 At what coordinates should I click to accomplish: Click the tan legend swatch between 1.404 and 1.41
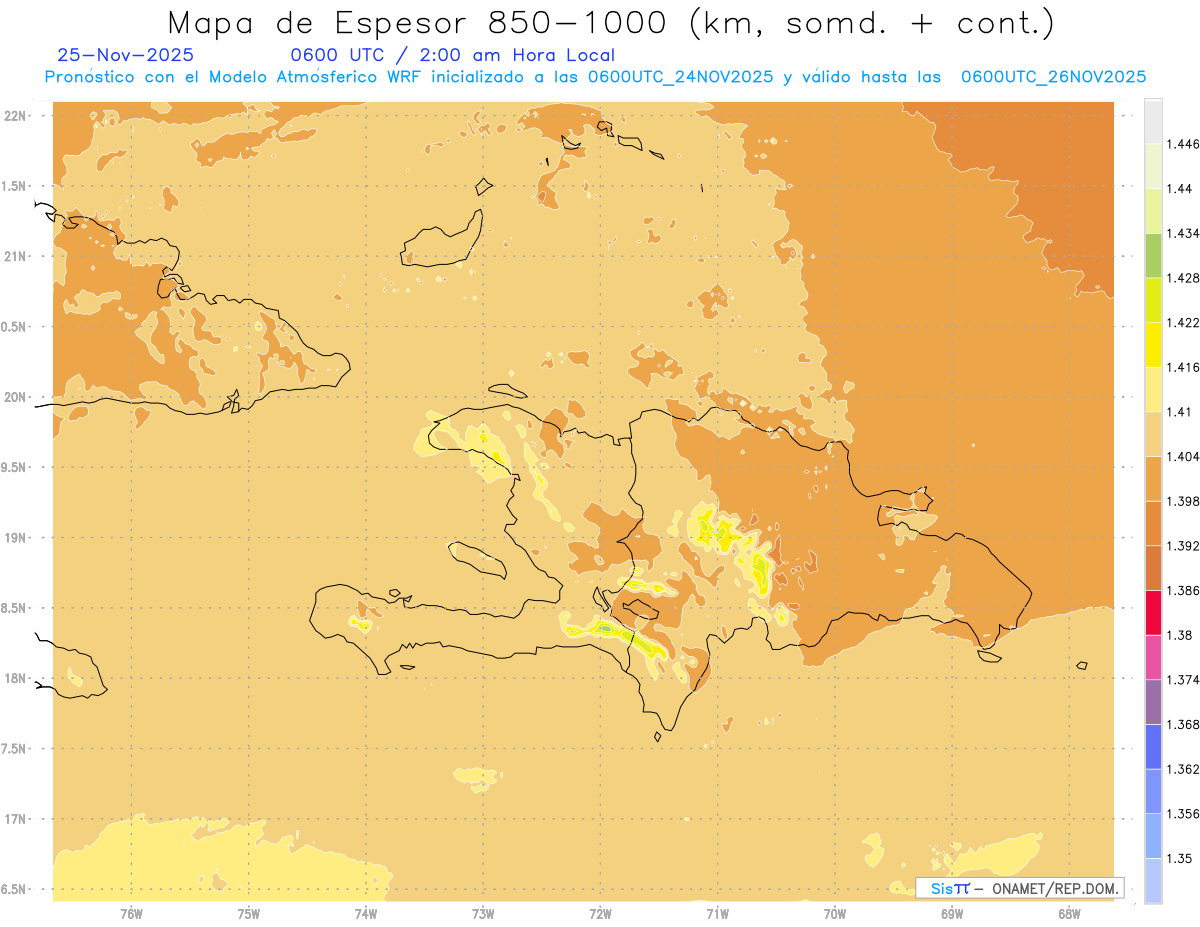point(1153,434)
